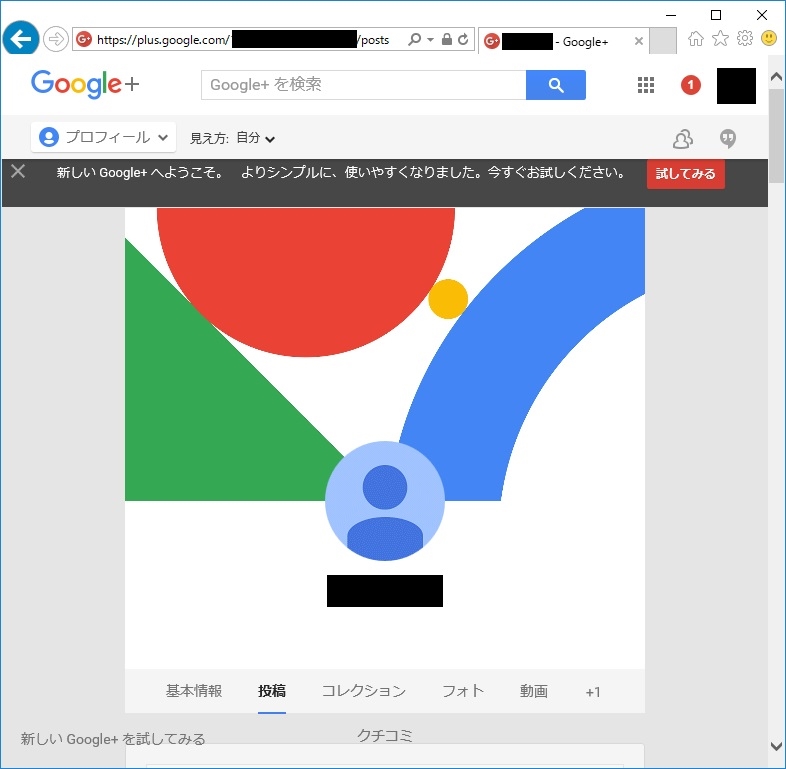The image size is (786, 769).
Task: Click the security lock icon
Action: point(446,39)
